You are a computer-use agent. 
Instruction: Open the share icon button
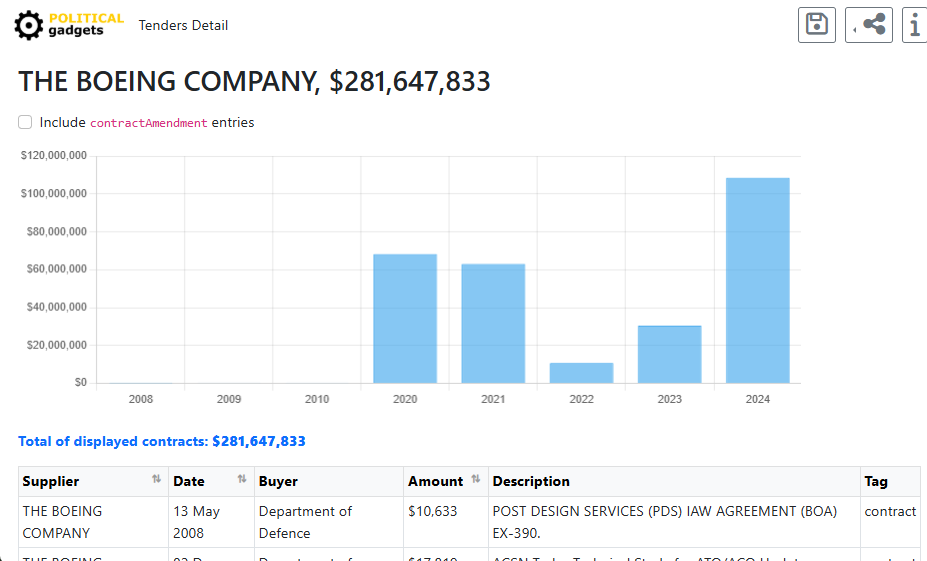(x=868, y=25)
